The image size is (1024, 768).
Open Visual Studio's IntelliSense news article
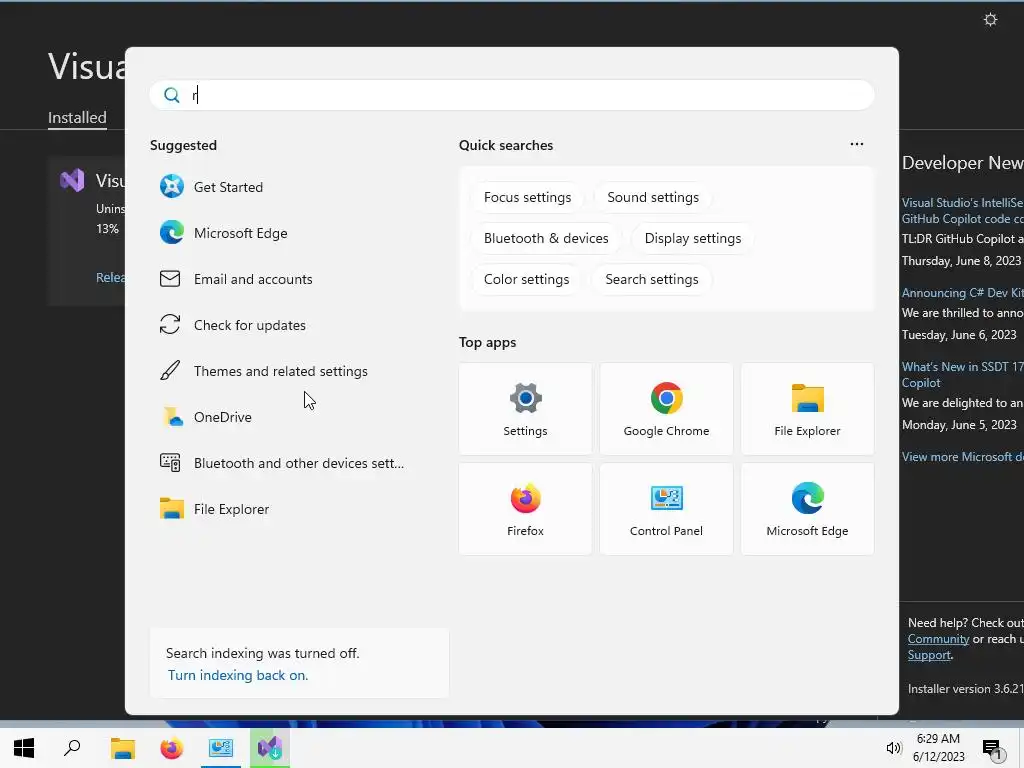point(963,211)
